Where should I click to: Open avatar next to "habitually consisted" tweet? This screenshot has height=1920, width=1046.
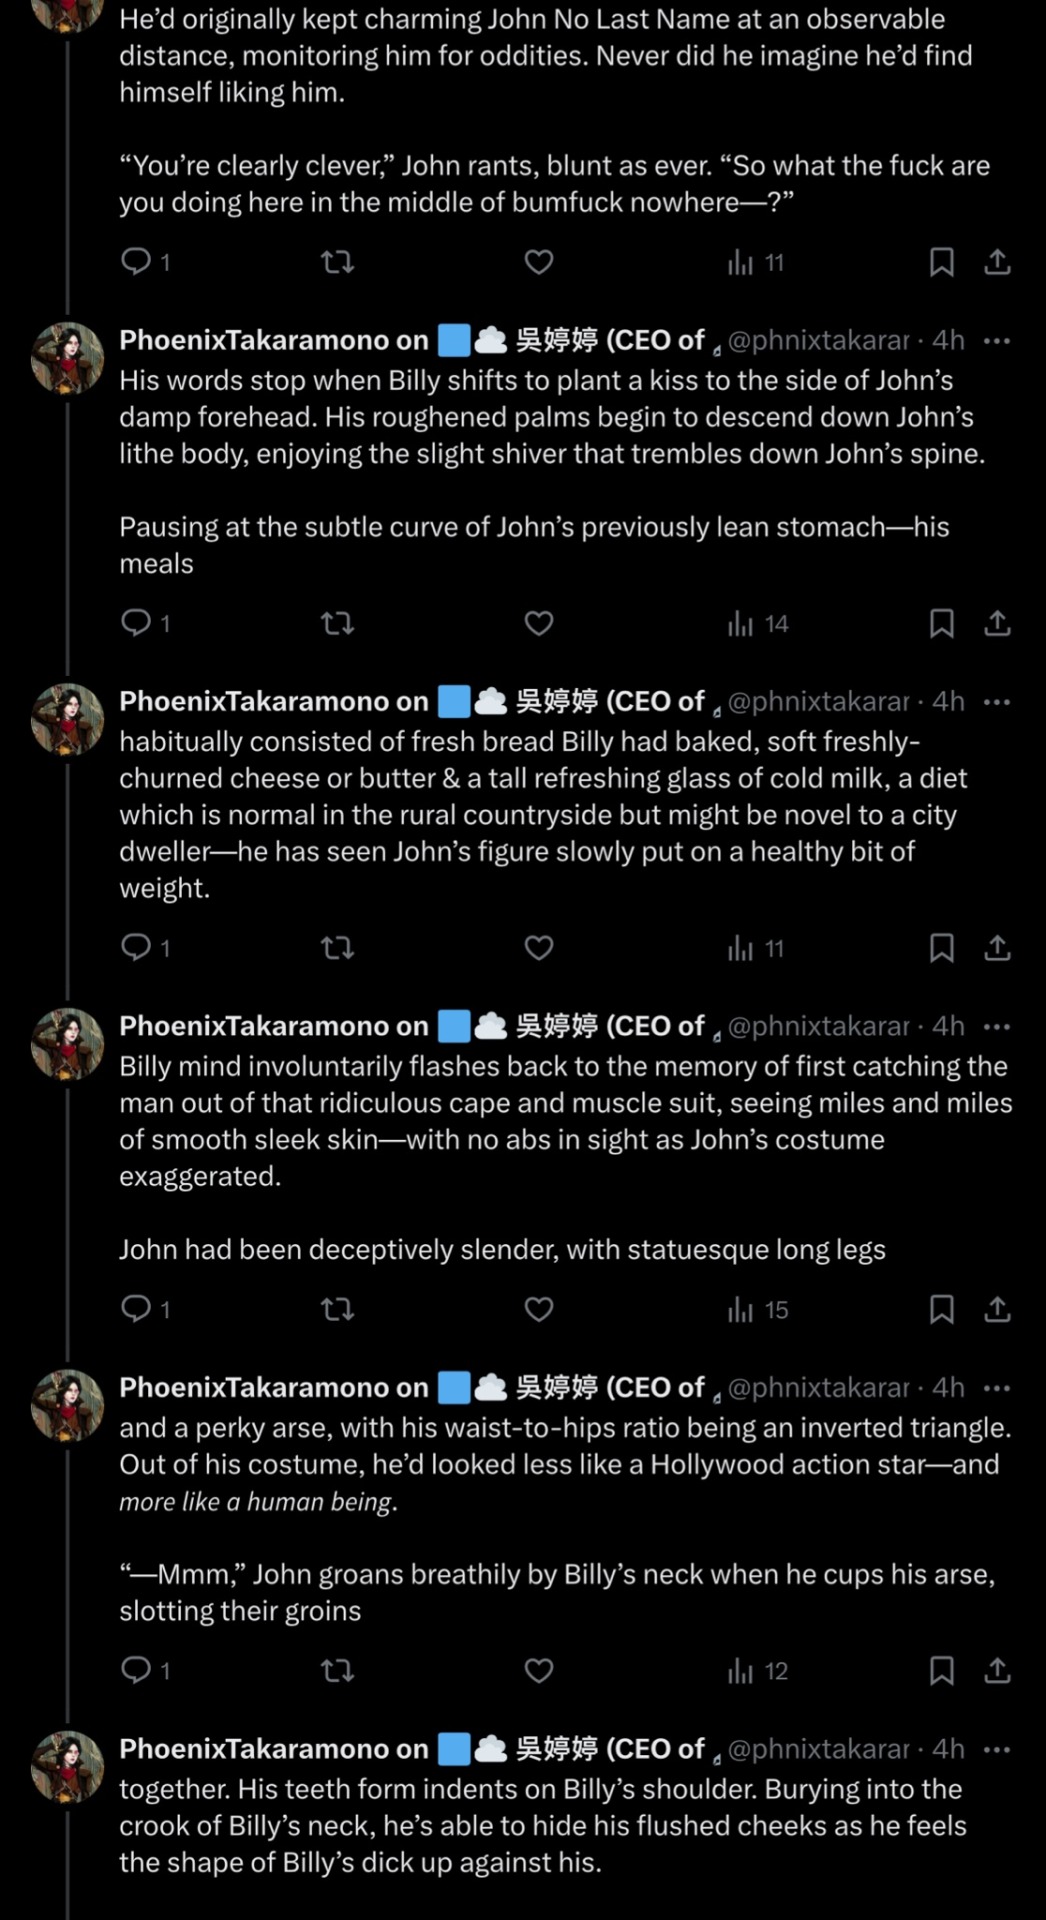click(x=68, y=720)
